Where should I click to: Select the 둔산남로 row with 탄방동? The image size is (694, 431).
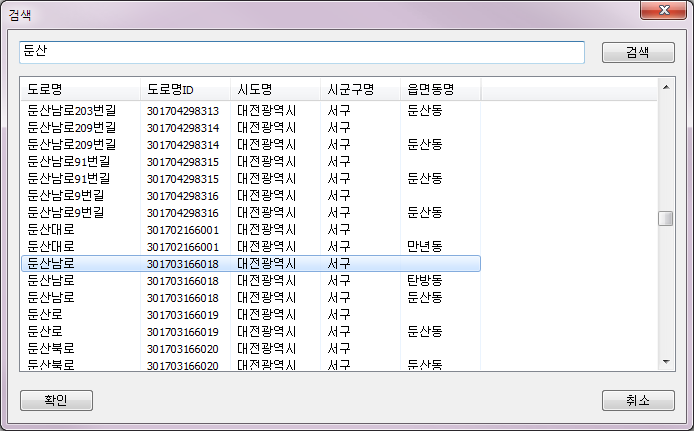pos(250,281)
